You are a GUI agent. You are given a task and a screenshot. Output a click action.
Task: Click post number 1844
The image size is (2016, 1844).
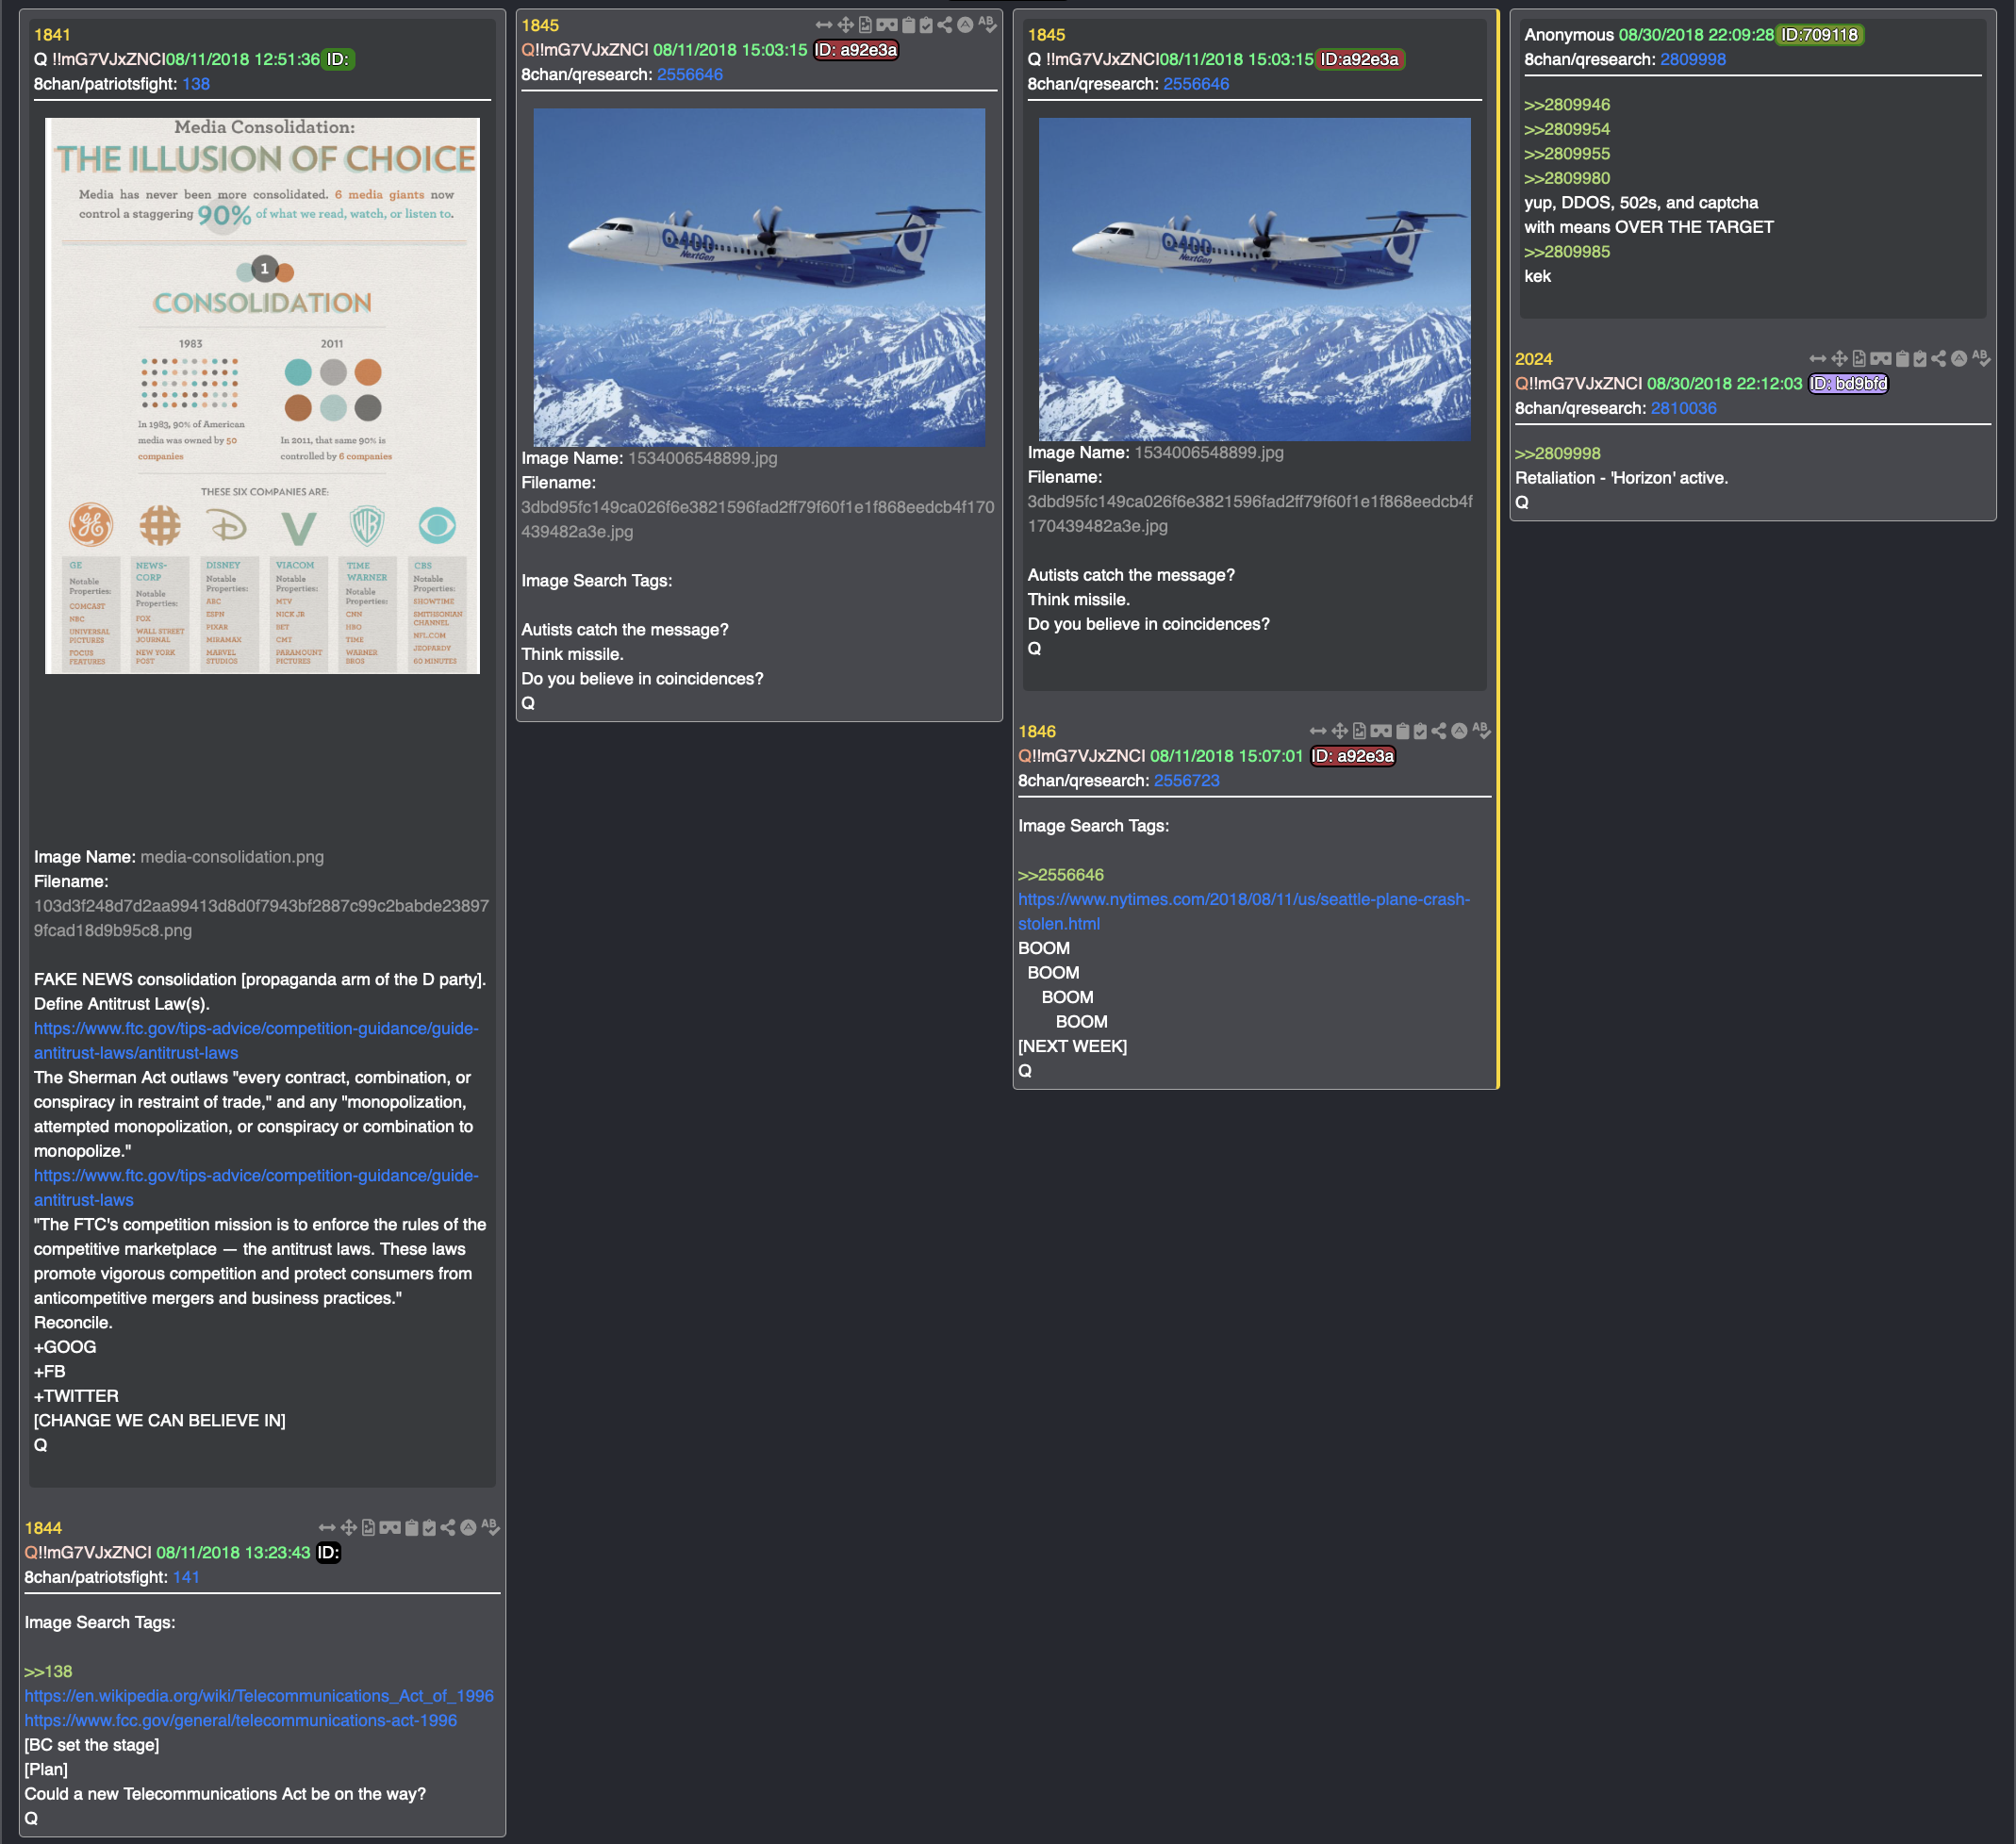click(x=43, y=1527)
